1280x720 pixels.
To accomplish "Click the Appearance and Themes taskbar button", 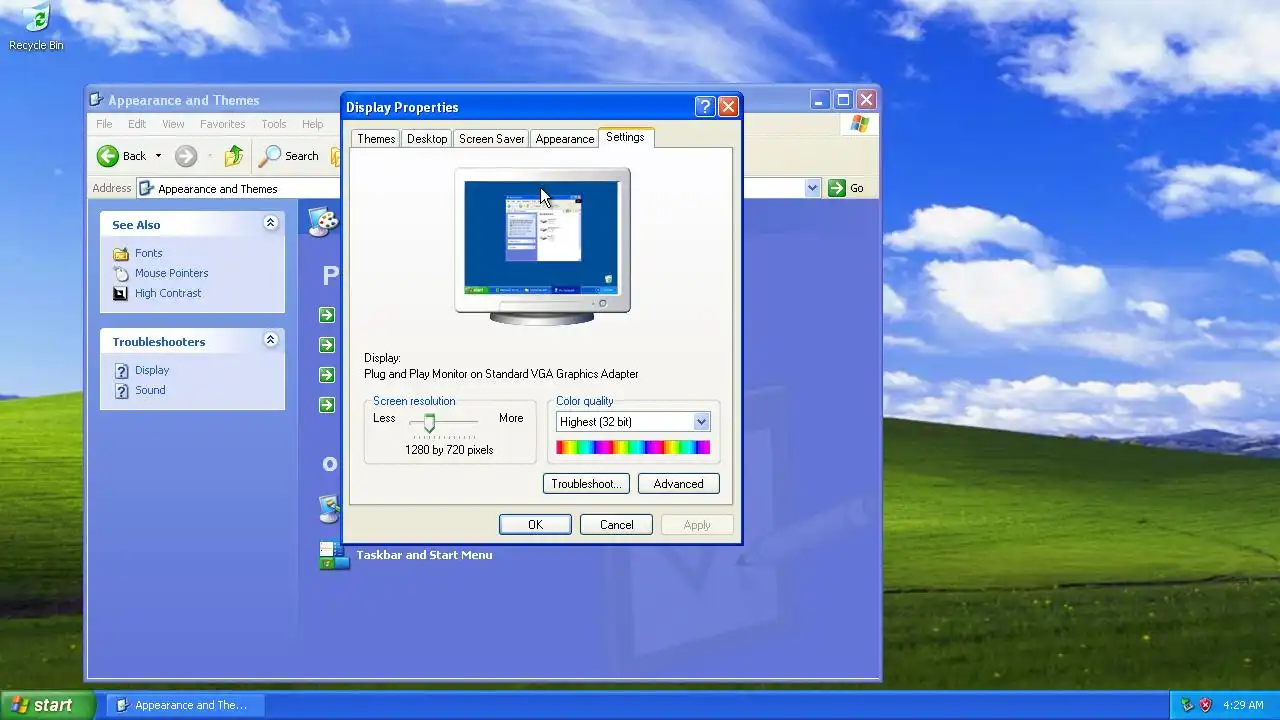I will [x=185, y=705].
